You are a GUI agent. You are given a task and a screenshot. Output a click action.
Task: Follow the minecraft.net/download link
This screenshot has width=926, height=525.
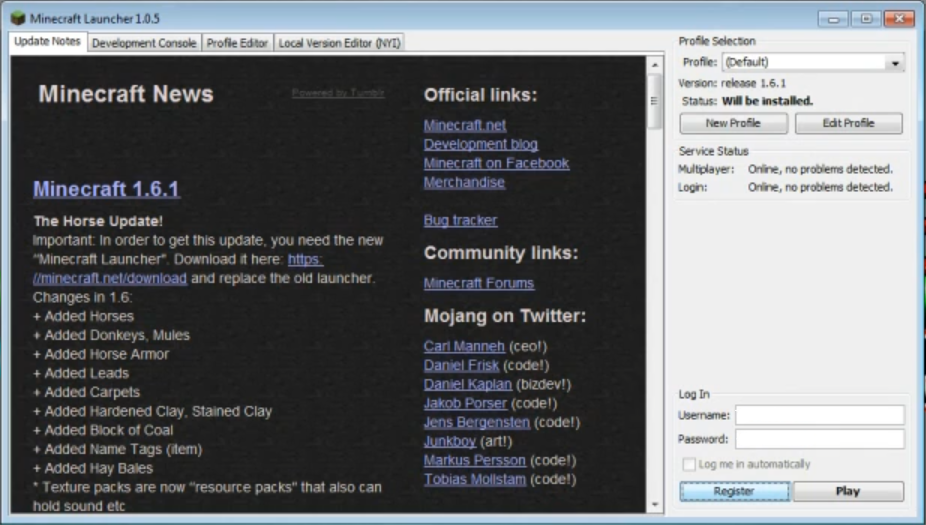coord(110,278)
